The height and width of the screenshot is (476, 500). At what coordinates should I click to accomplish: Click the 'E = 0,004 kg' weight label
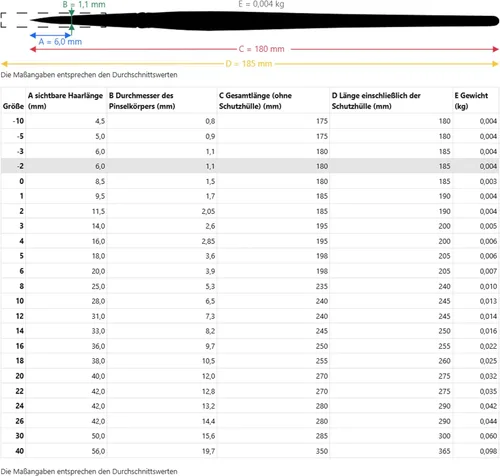click(x=261, y=4)
